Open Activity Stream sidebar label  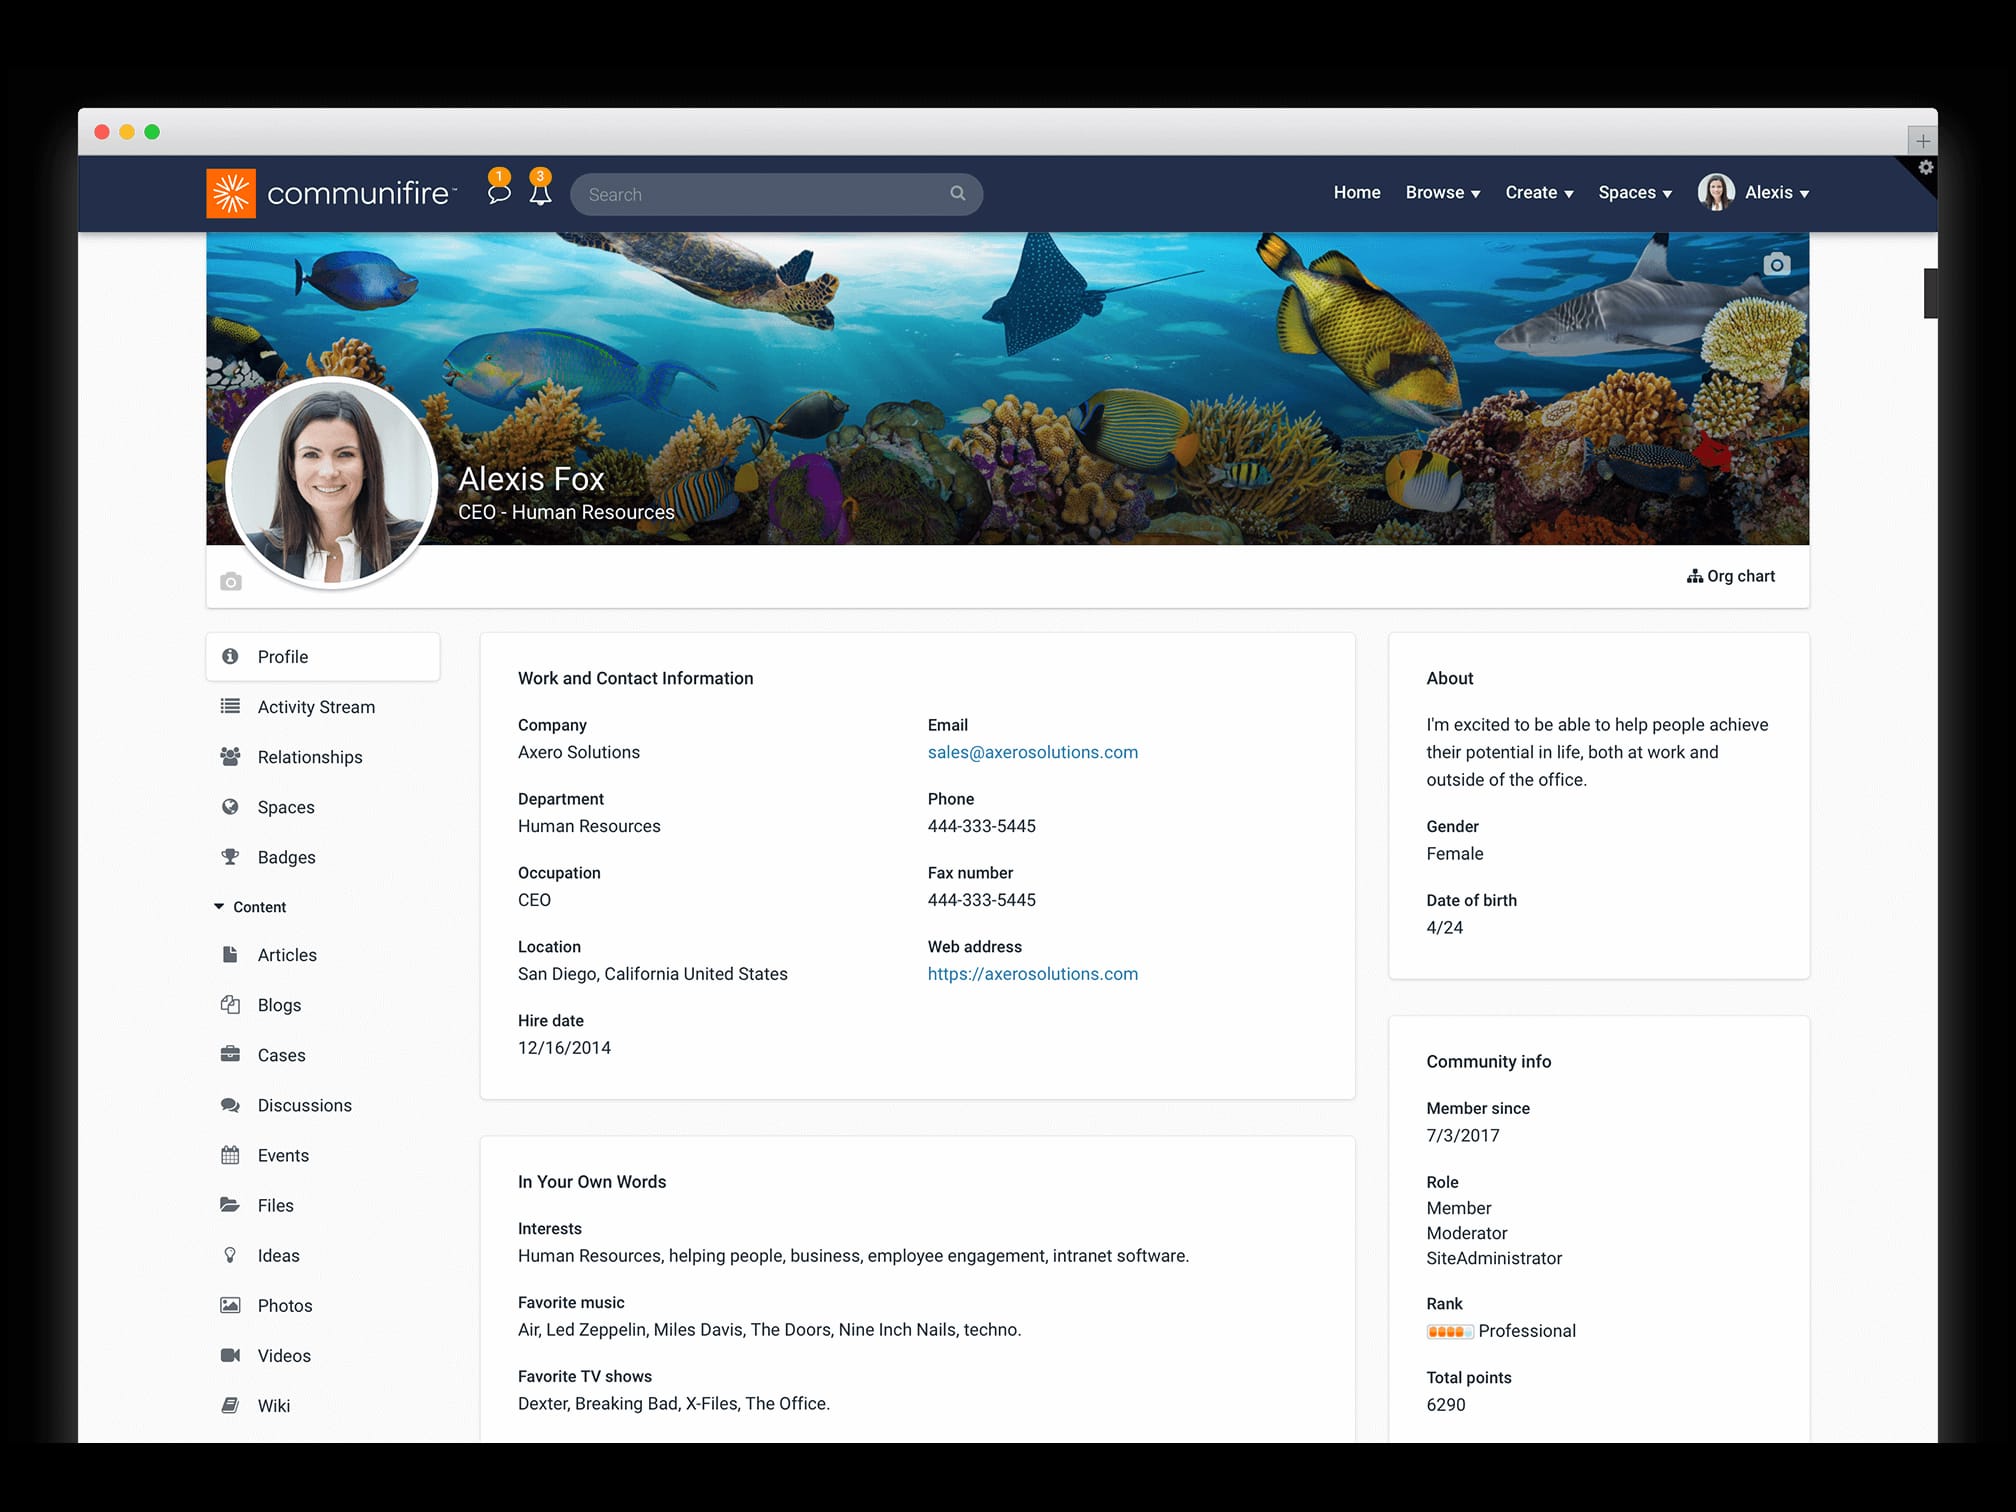(316, 707)
